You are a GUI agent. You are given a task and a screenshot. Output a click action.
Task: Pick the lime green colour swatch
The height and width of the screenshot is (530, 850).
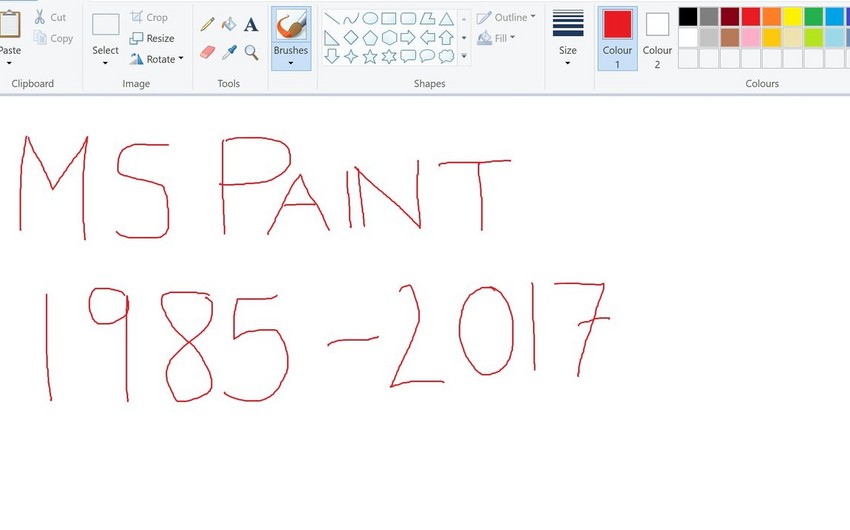click(814, 37)
